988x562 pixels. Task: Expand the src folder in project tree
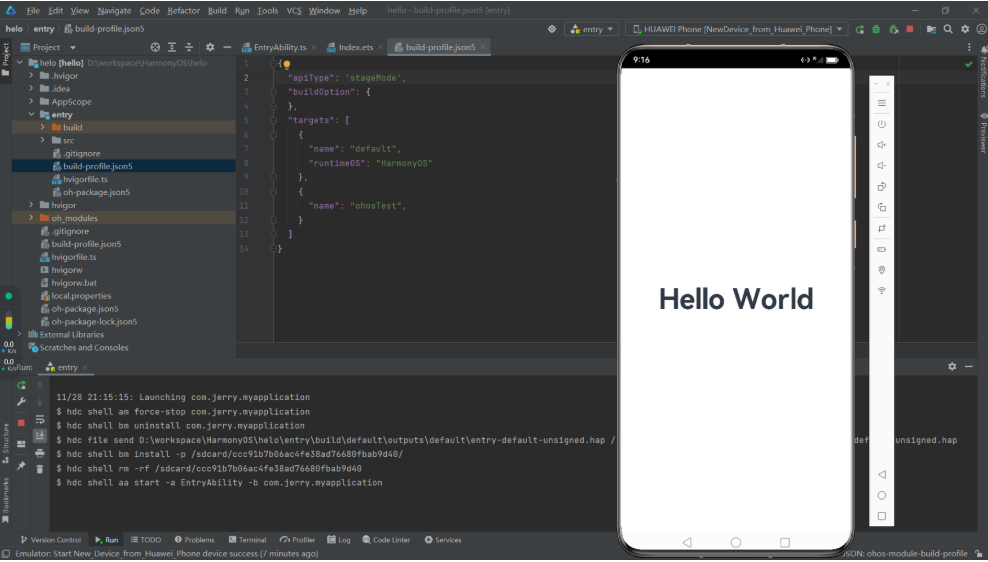point(43,140)
